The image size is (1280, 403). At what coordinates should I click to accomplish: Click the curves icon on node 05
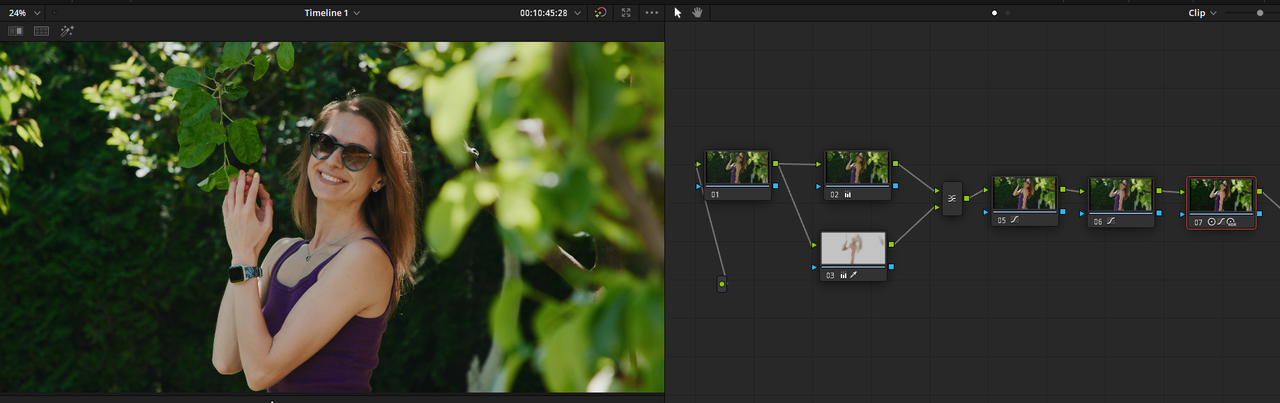pos(1014,221)
